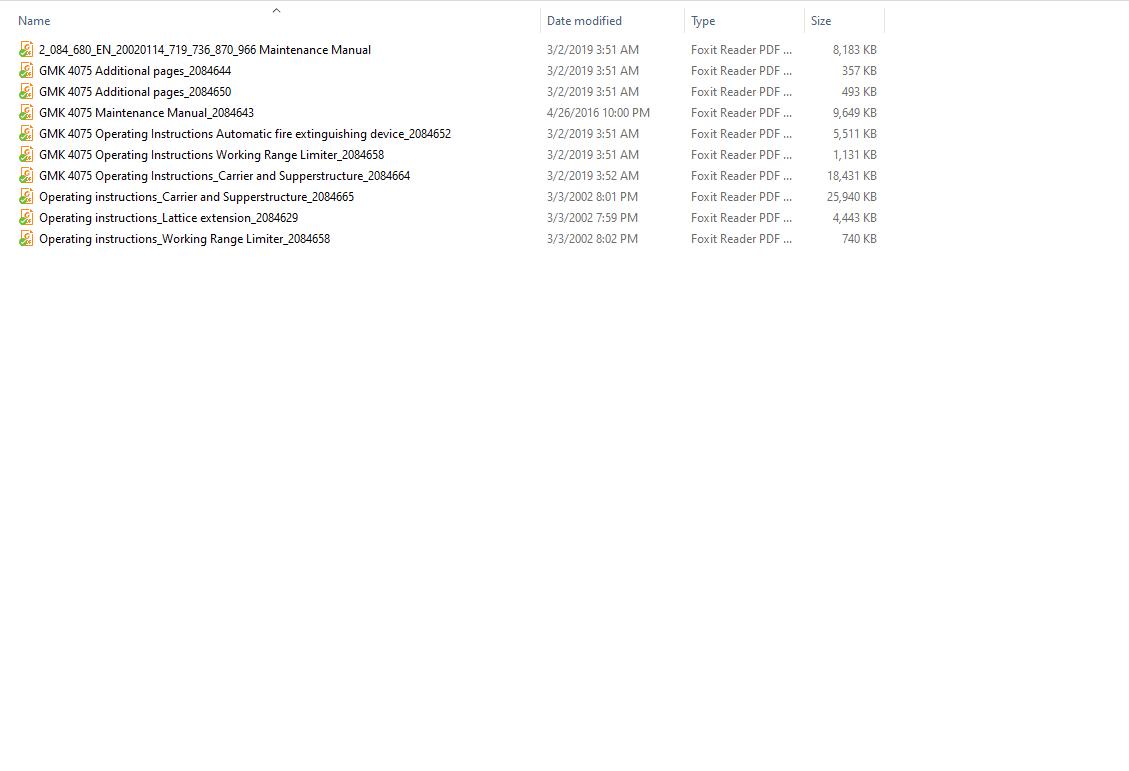Select file GMK 4075 Maintenance Manual_2084643
The height and width of the screenshot is (771, 1129).
(x=146, y=112)
